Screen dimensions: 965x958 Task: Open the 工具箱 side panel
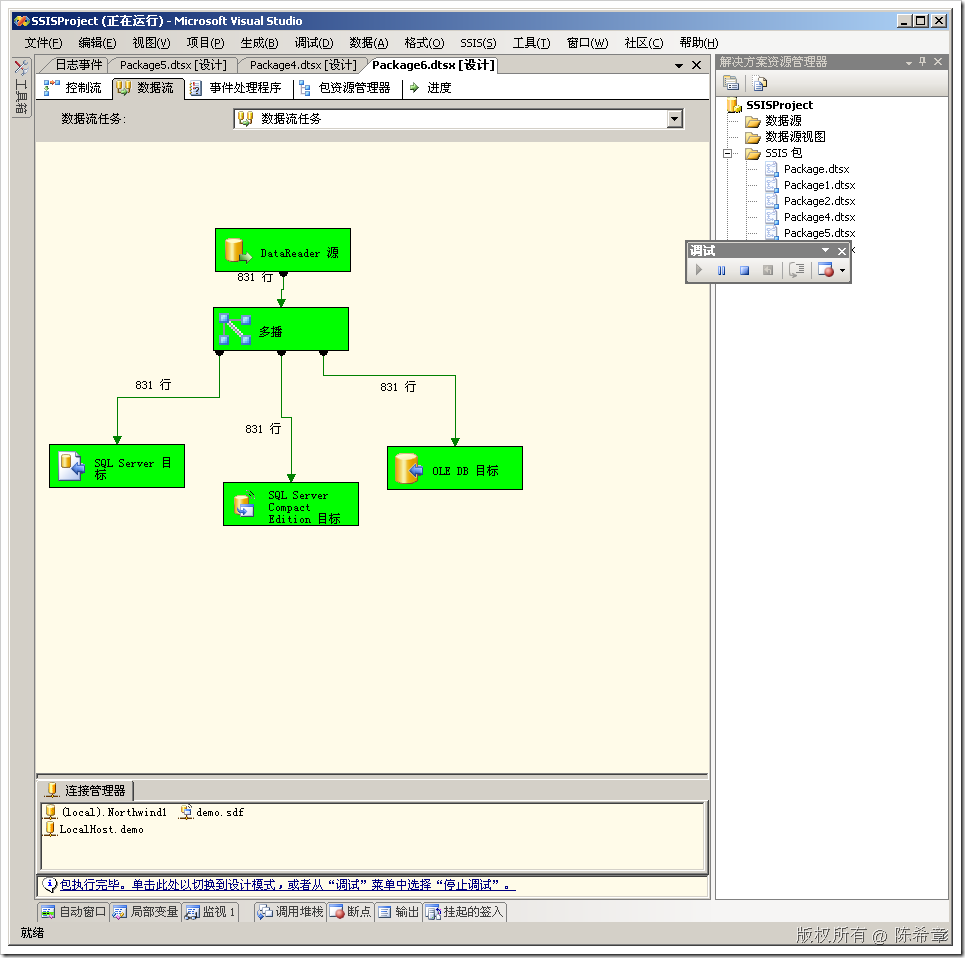pyautogui.click(x=22, y=87)
